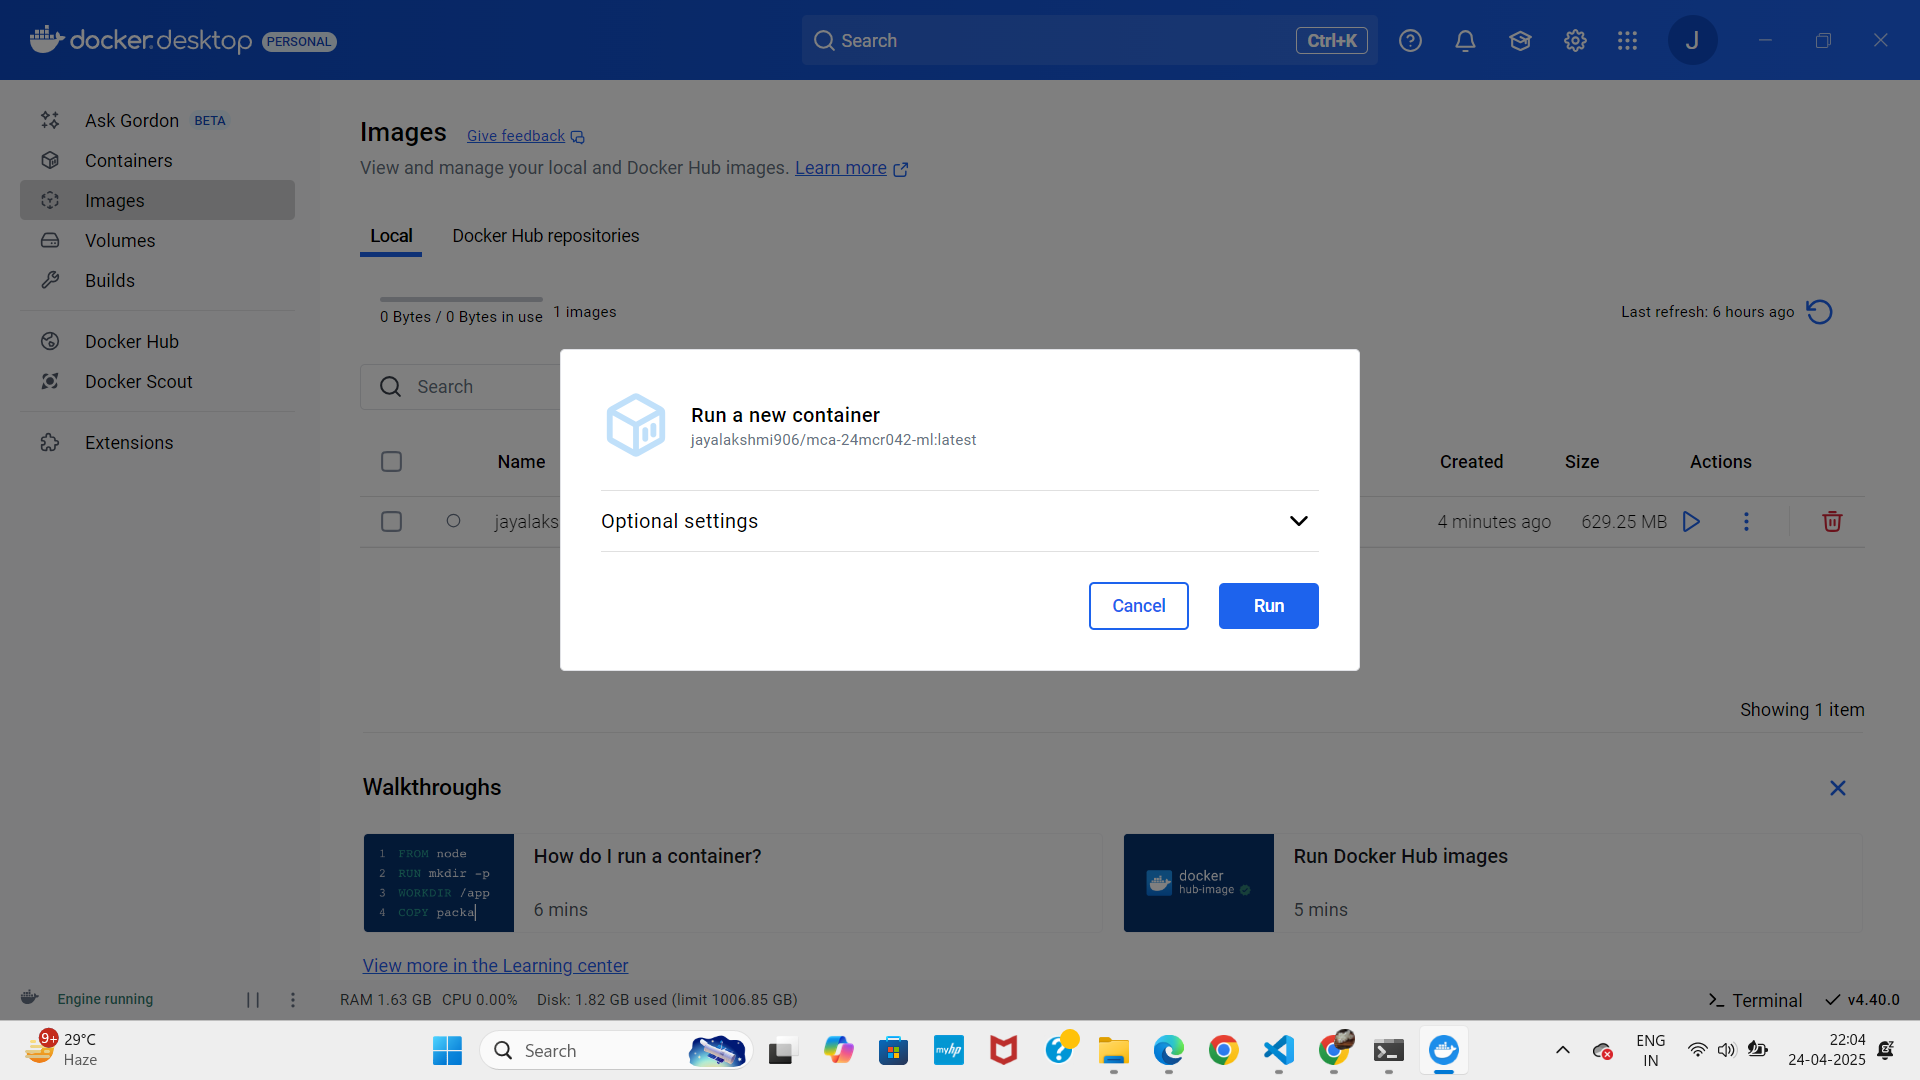Click Run to start the container
Image resolution: width=1920 pixels, height=1080 pixels.
point(1268,606)
